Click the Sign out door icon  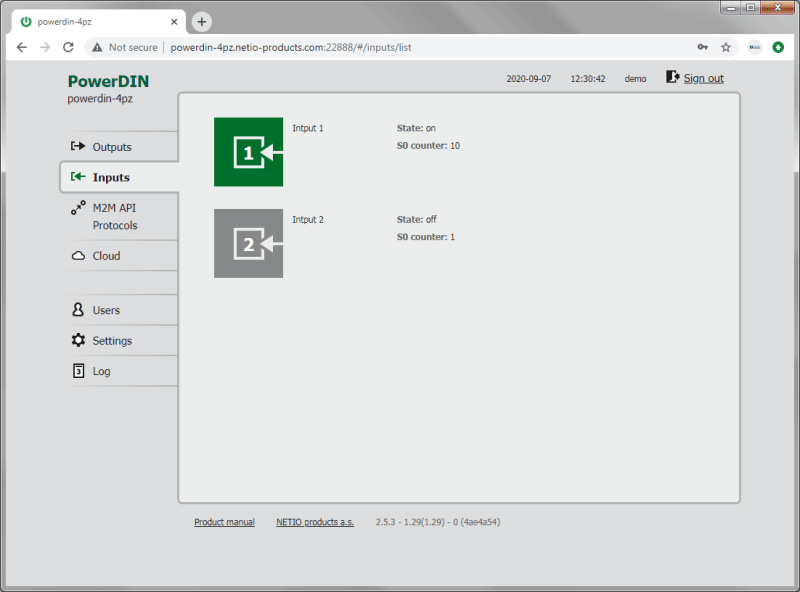[x=671, y=77]
